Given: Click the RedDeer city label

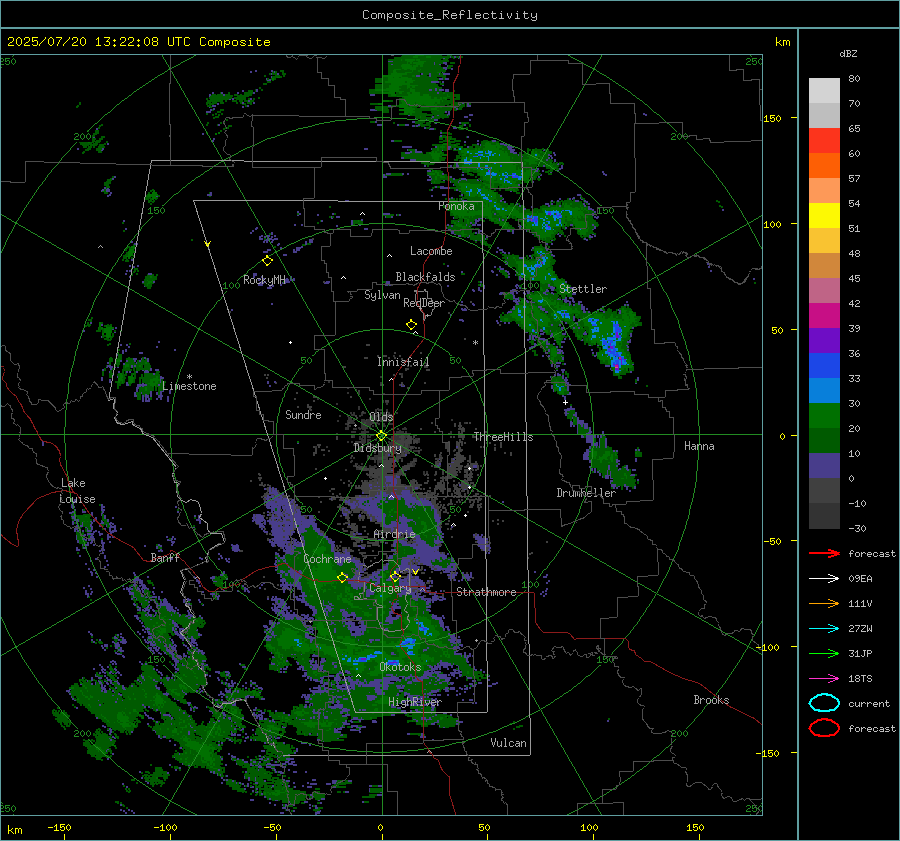Looking at the screenshot, I should 424,303.
